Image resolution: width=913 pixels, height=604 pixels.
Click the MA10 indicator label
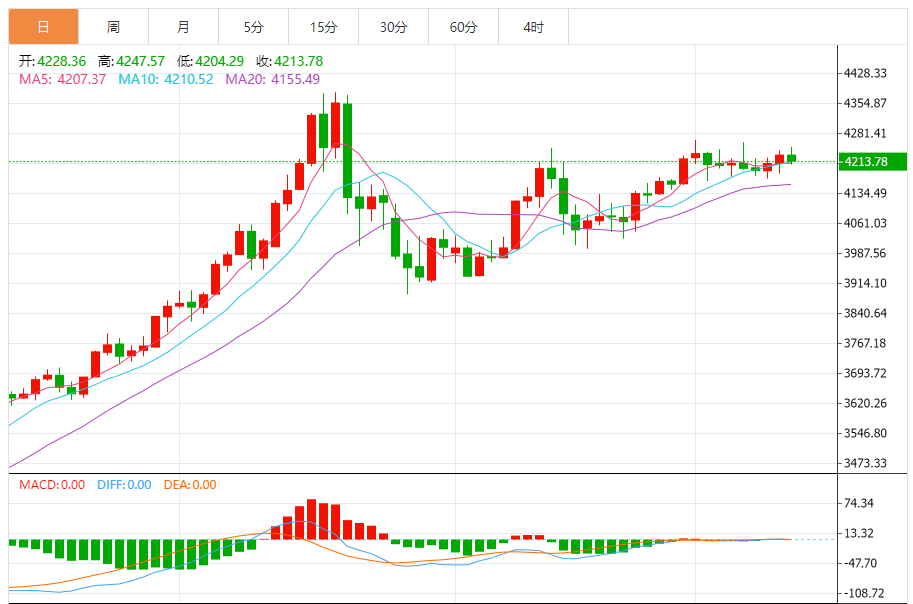click(165, 79)
